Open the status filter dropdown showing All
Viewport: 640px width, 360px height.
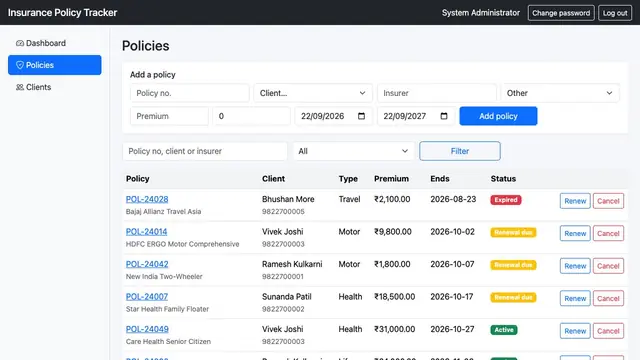click(353, 151)
